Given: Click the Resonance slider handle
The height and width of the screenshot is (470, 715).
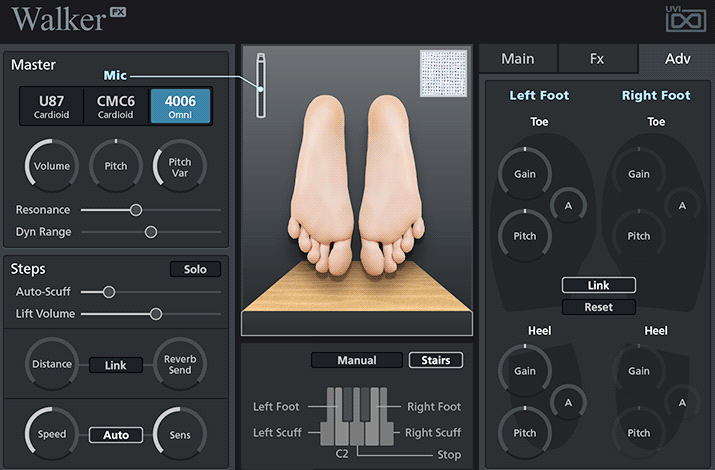Looking at the screenshot, I should [136, 210].
